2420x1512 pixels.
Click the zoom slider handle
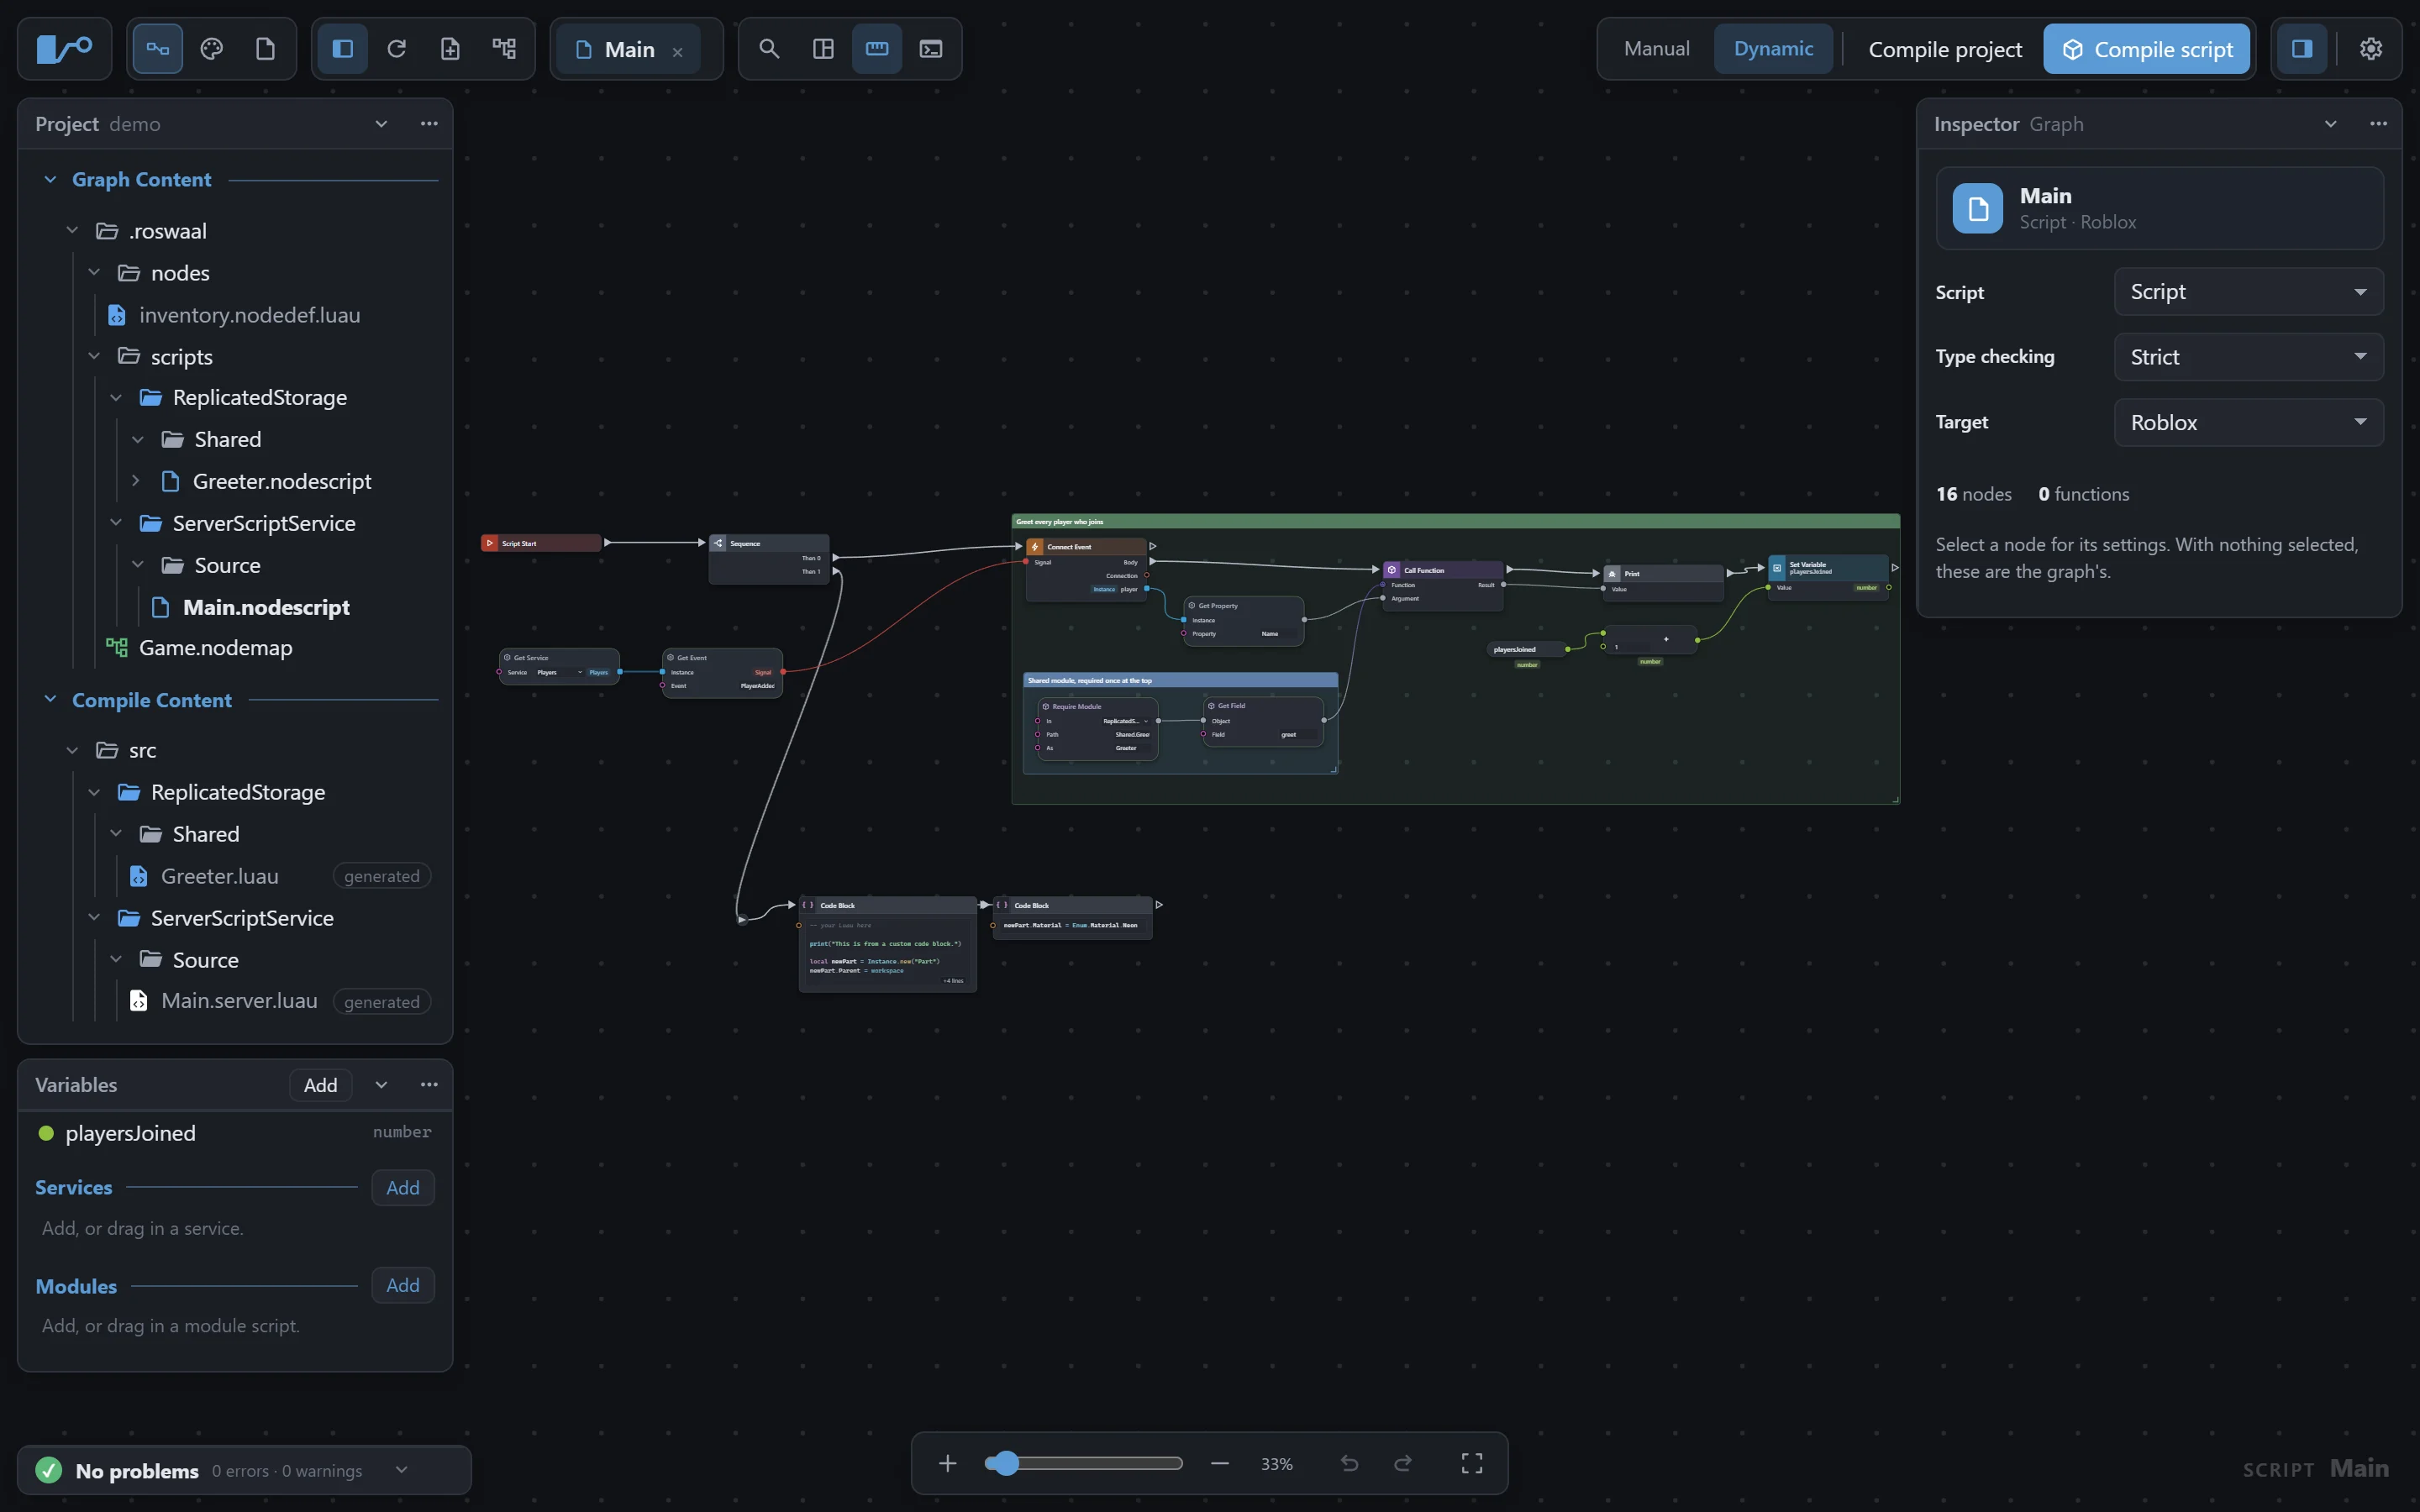tap(1004, 1464)
